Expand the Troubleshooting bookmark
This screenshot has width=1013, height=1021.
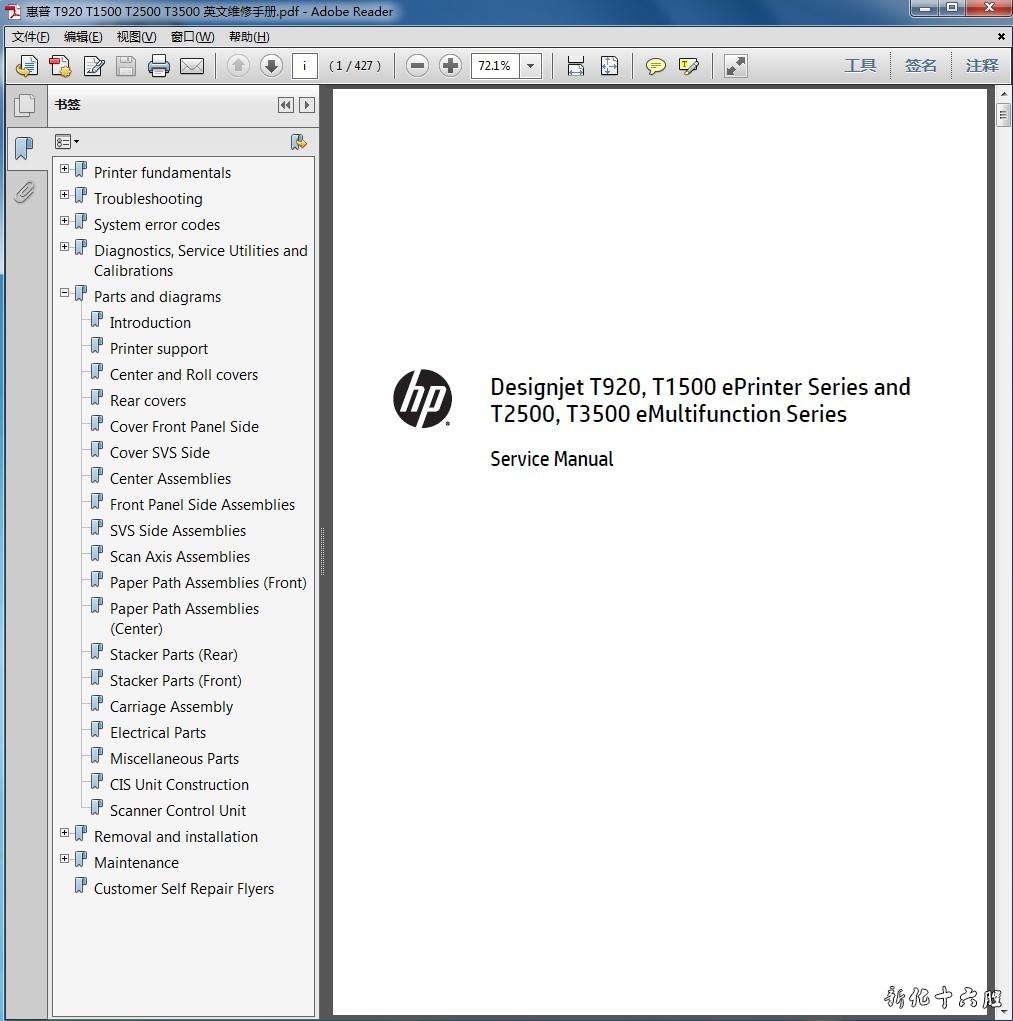tap(65, 195)
